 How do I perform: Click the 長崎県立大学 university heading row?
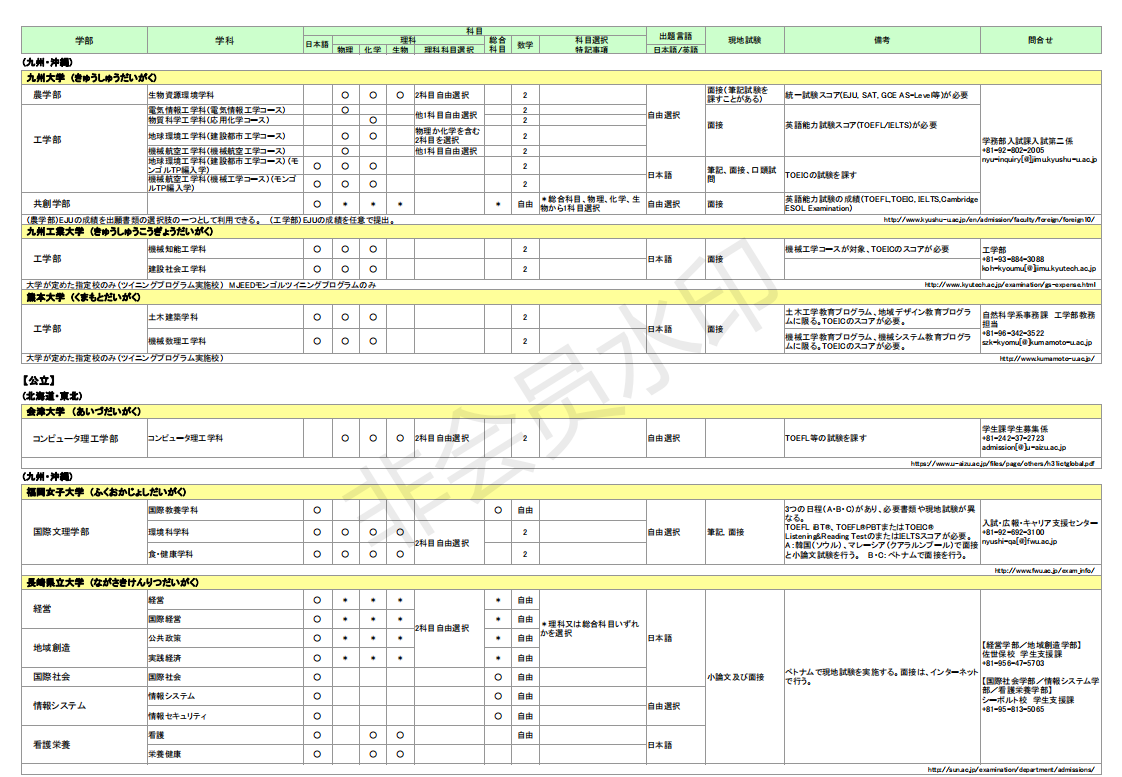561,582
